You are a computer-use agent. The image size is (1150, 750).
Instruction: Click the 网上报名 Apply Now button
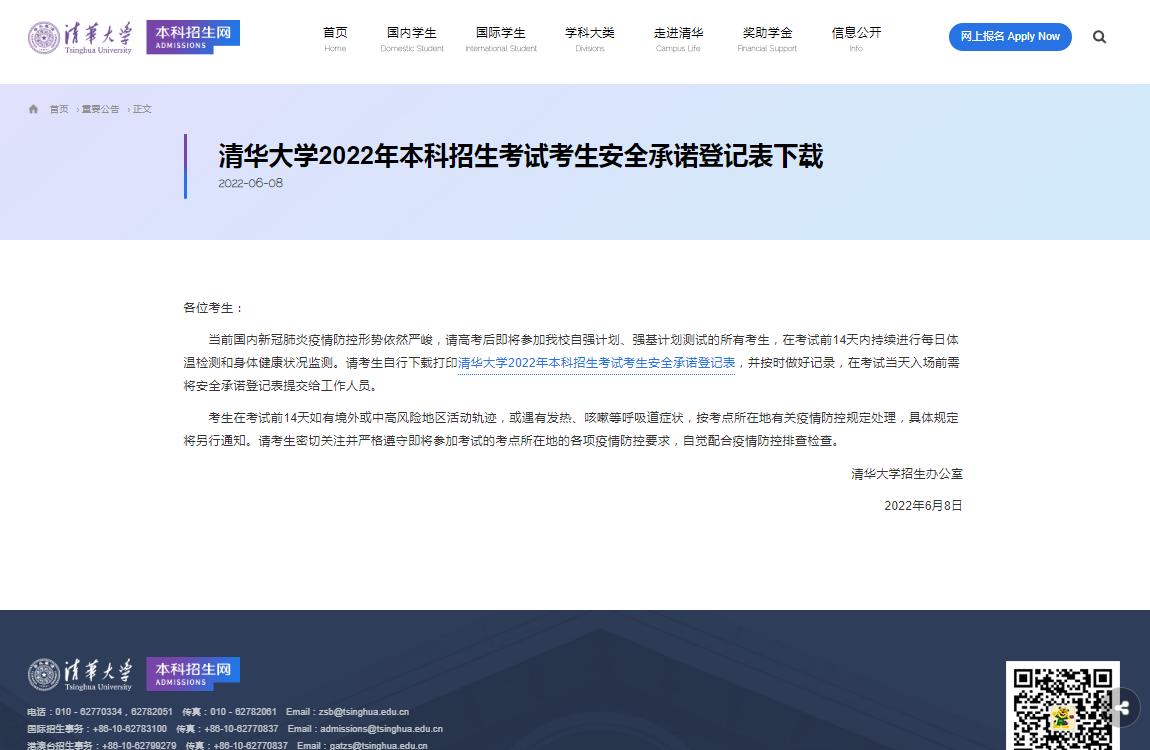point(1010,37)
